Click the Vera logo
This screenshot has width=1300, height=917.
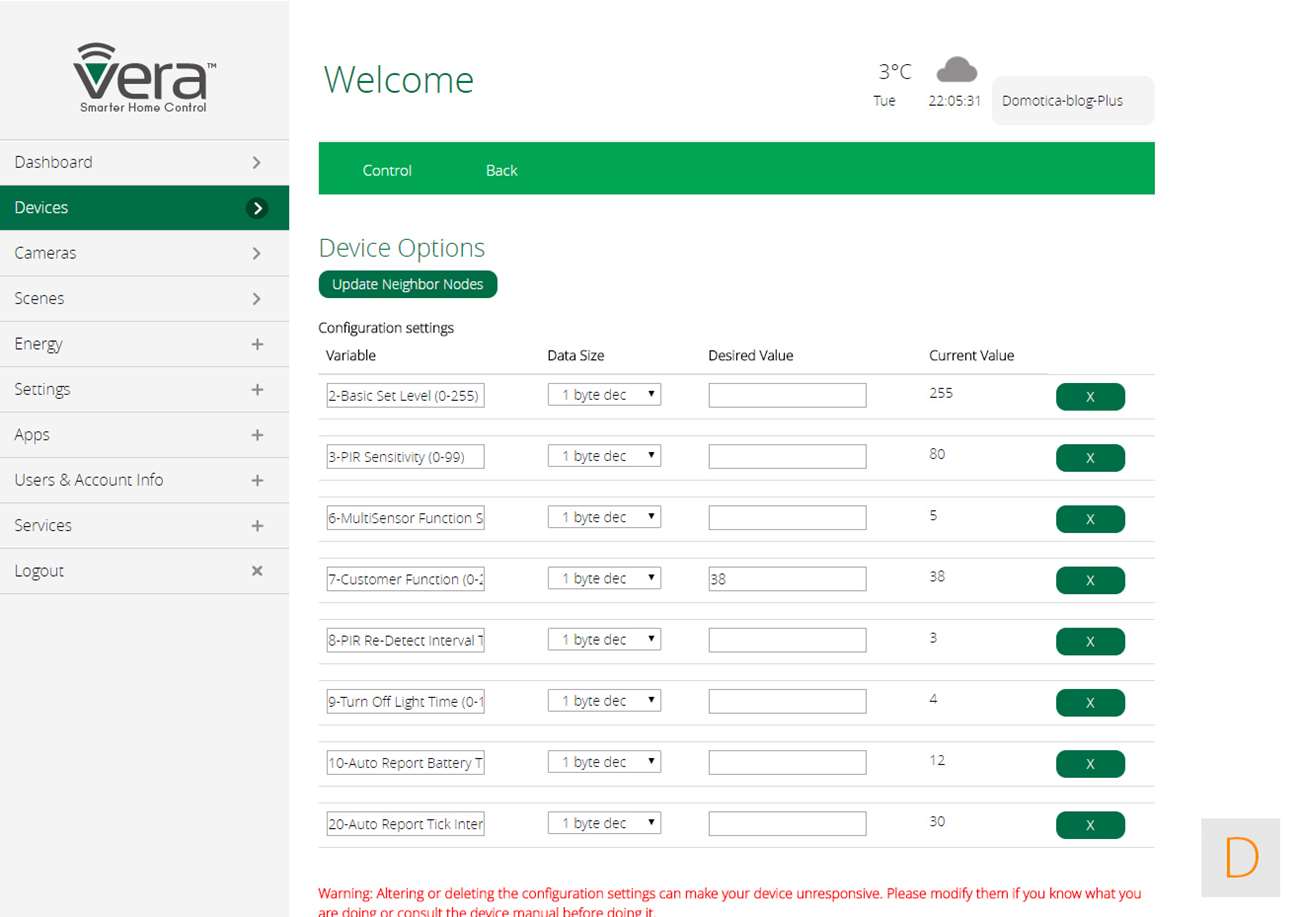pos(144,78)
